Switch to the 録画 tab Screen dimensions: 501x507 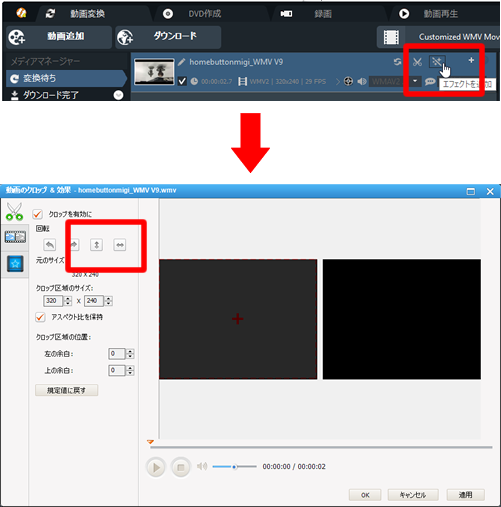[323, 14]
